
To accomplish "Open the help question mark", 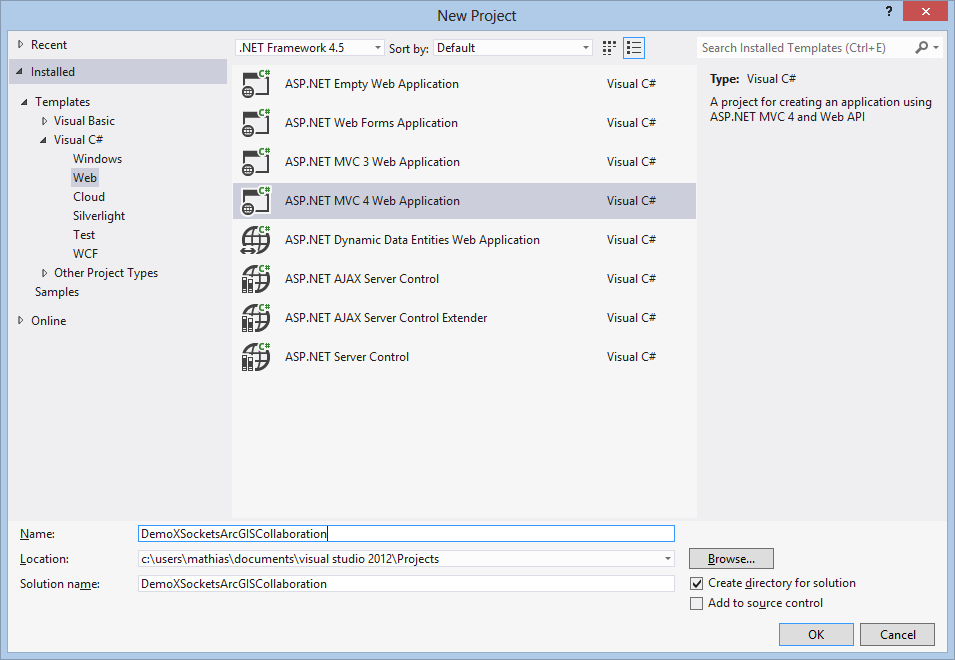I will 889,11.
